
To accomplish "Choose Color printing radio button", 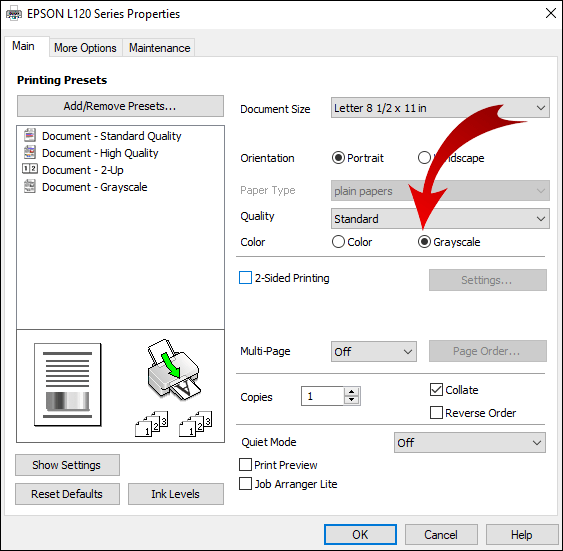I will tap(338, 242).
